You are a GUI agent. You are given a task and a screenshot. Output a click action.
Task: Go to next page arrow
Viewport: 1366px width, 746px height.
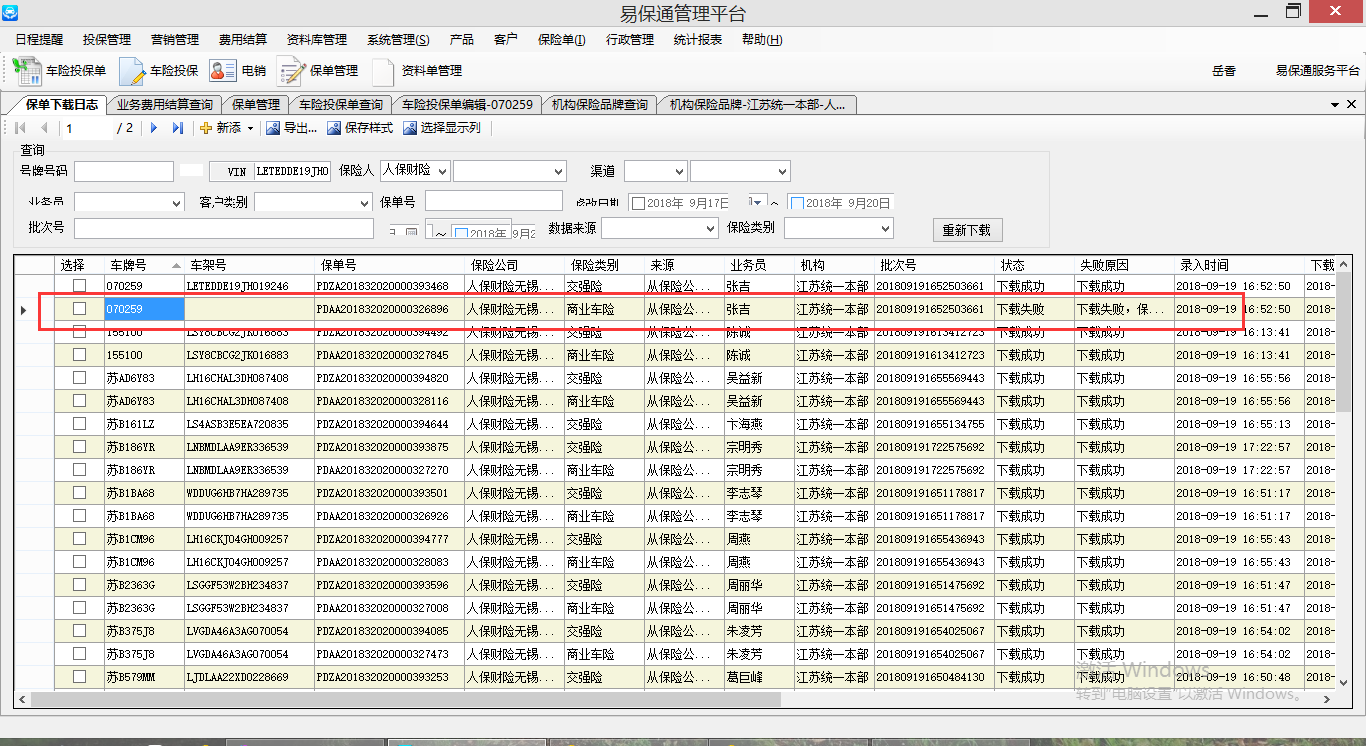[x=154, y=128]
